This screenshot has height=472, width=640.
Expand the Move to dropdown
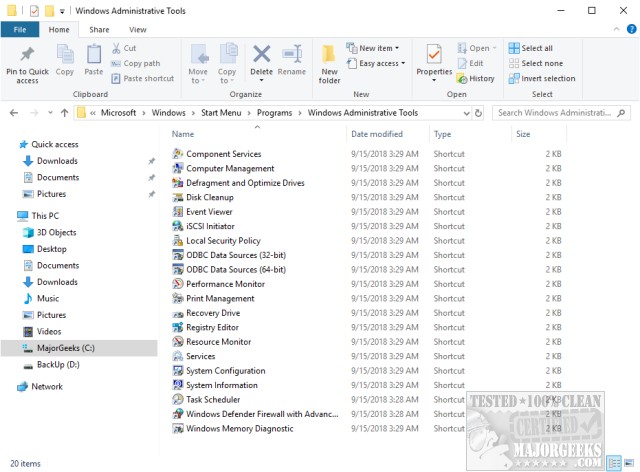[203, 81]
